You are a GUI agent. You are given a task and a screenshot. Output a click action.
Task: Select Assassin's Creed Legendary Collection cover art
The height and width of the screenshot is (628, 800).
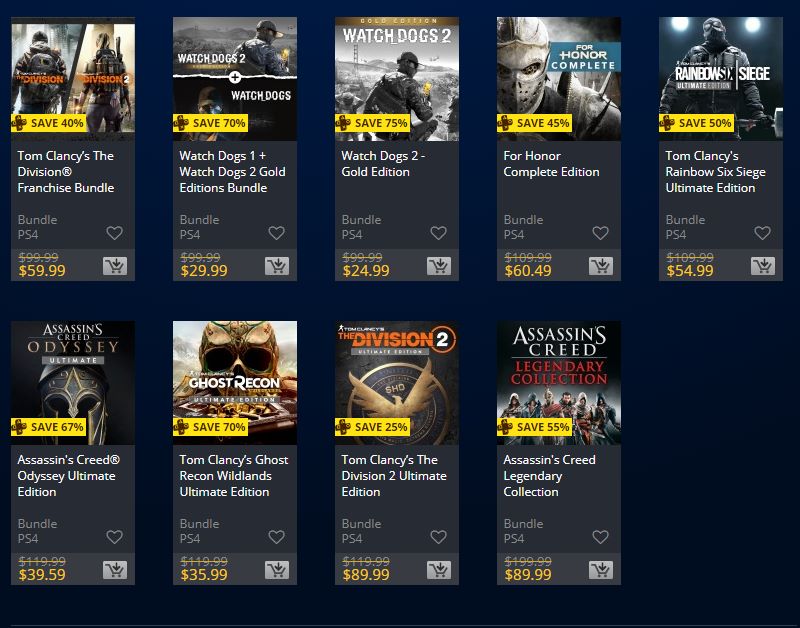click(x=559, y=383)
